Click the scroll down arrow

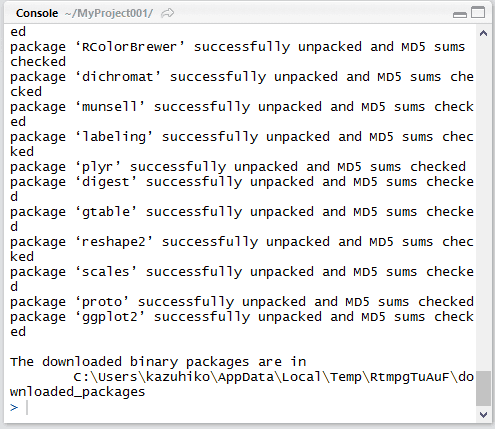point(483,415)
